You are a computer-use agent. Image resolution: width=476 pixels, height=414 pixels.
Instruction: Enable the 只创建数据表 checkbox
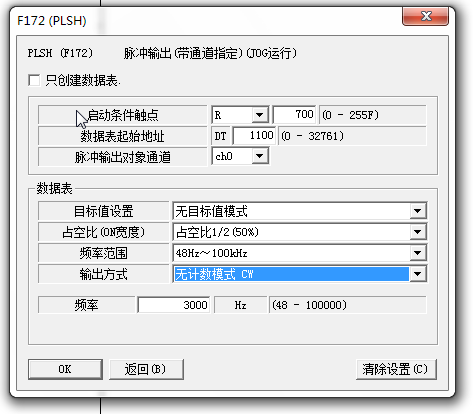pyautogui.click(x=34, y=80)
